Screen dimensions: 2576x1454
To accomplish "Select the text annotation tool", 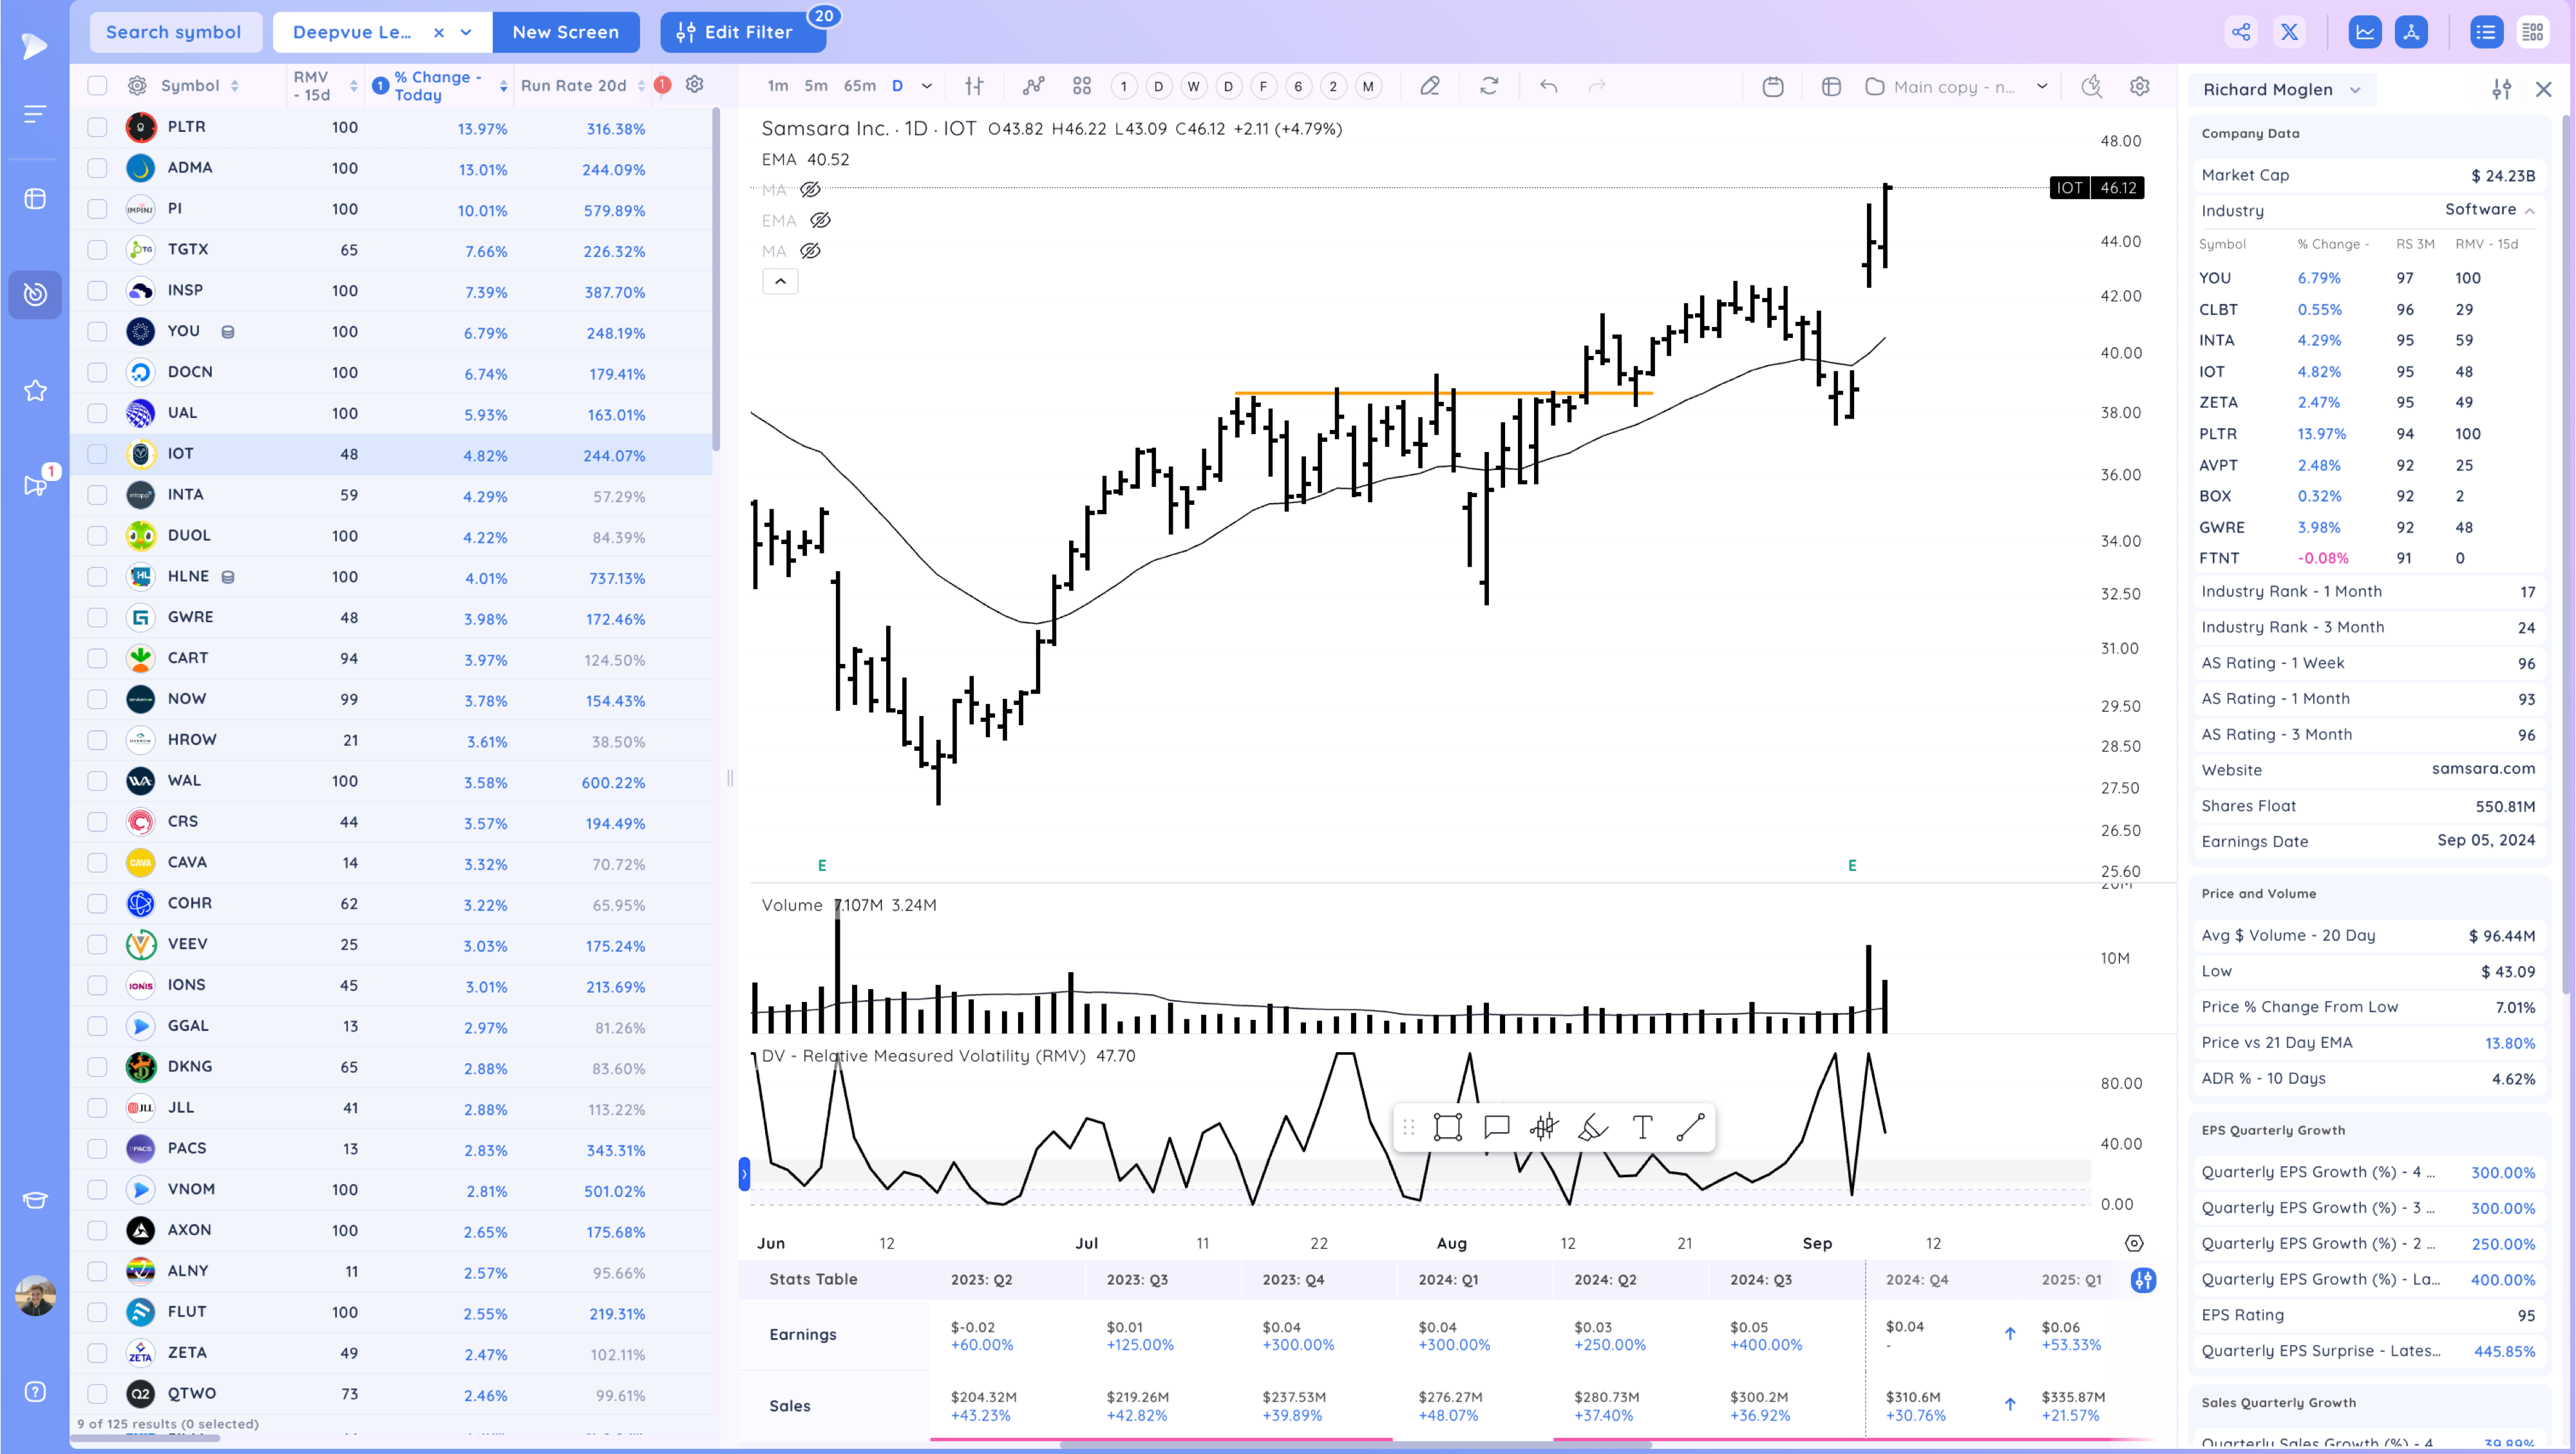I will [1642, 1127].
